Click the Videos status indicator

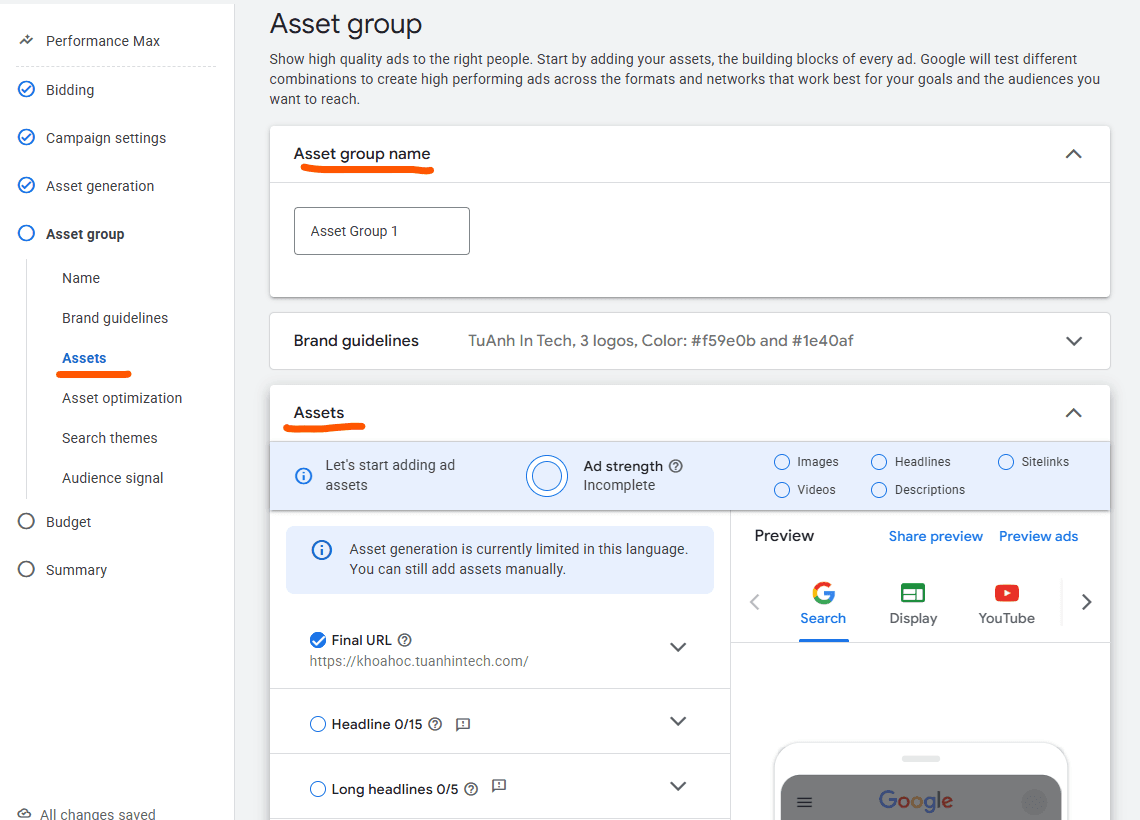coord(781,489)
